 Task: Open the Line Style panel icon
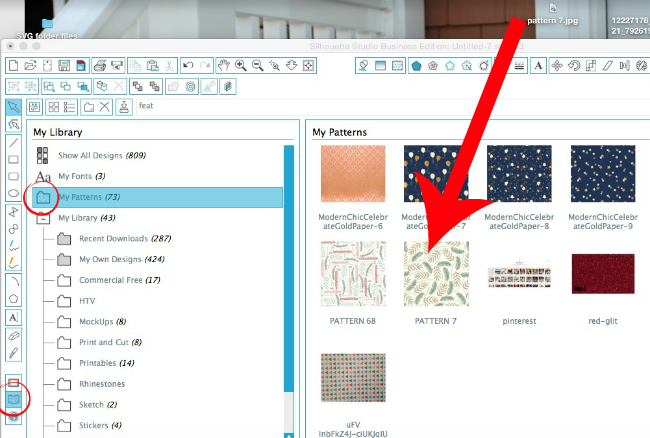click(519, 65)
